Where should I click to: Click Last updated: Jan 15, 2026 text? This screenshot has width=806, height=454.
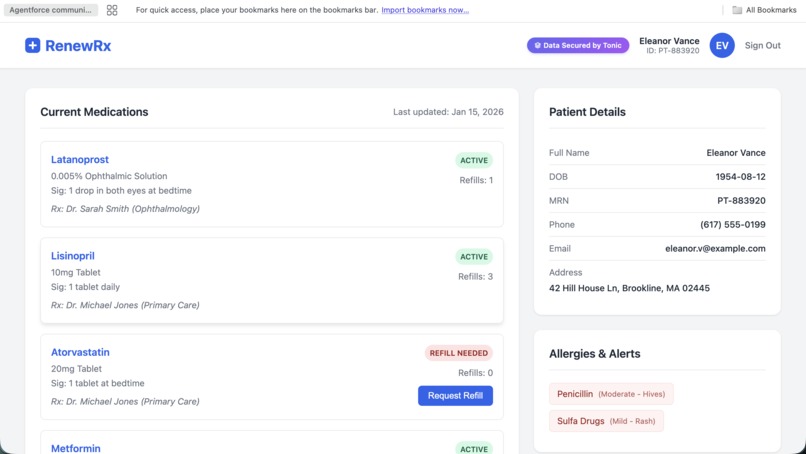tap(448, 112)
